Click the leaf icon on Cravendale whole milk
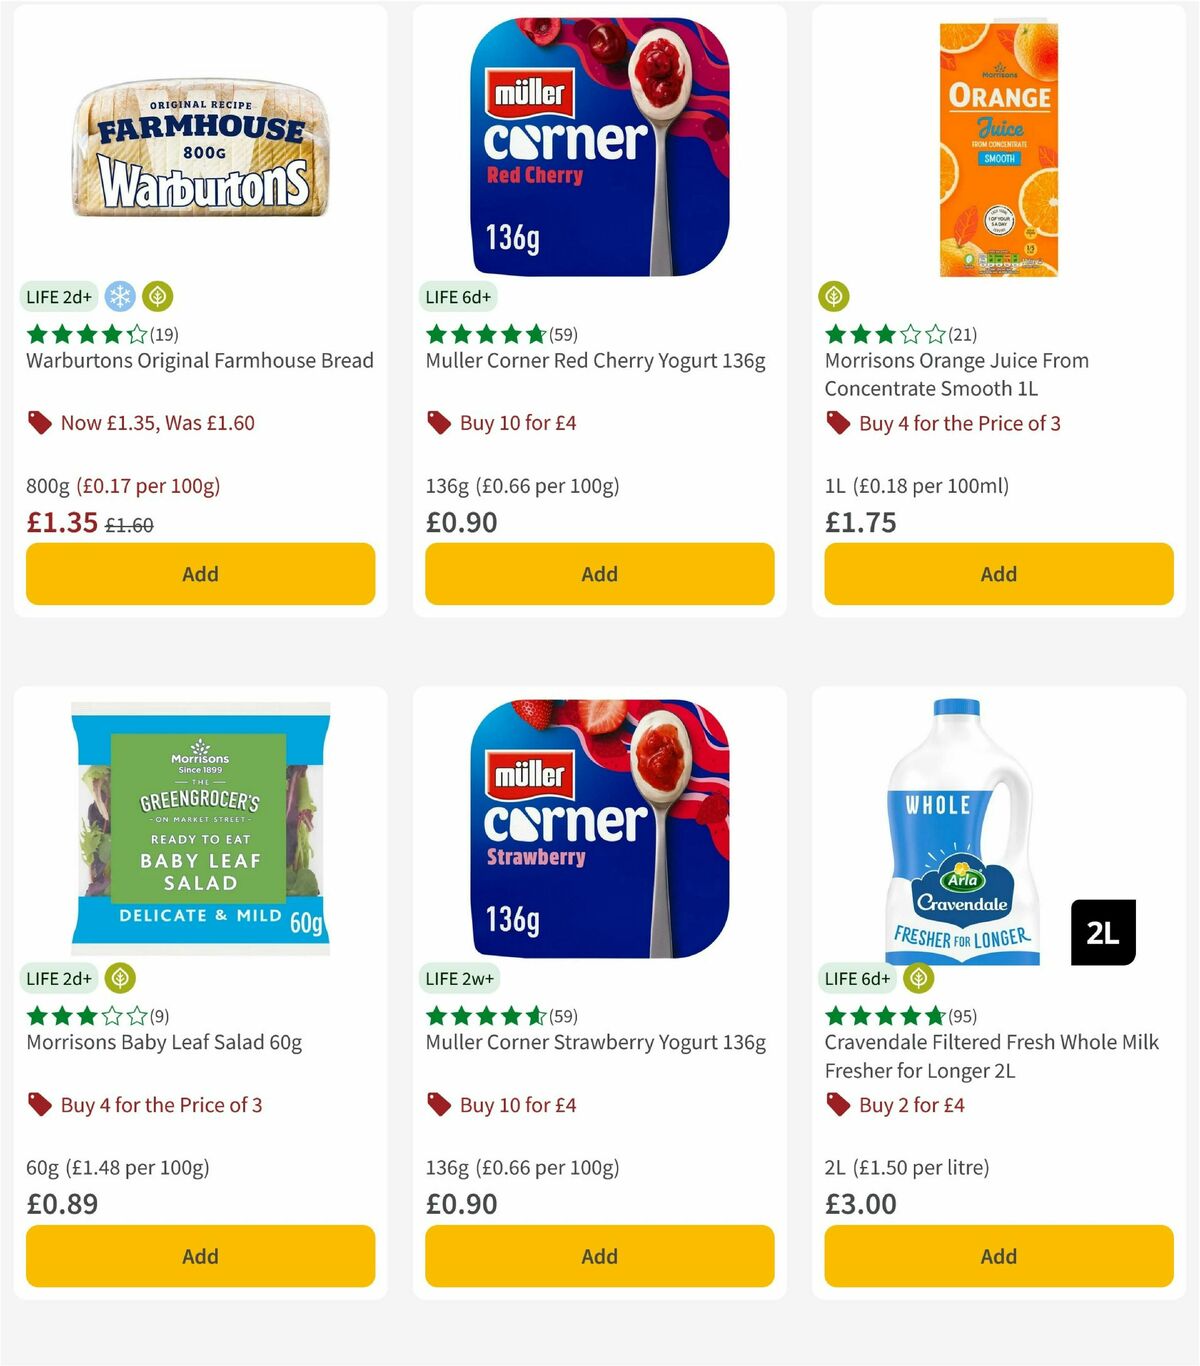 [x=916, y=978]
